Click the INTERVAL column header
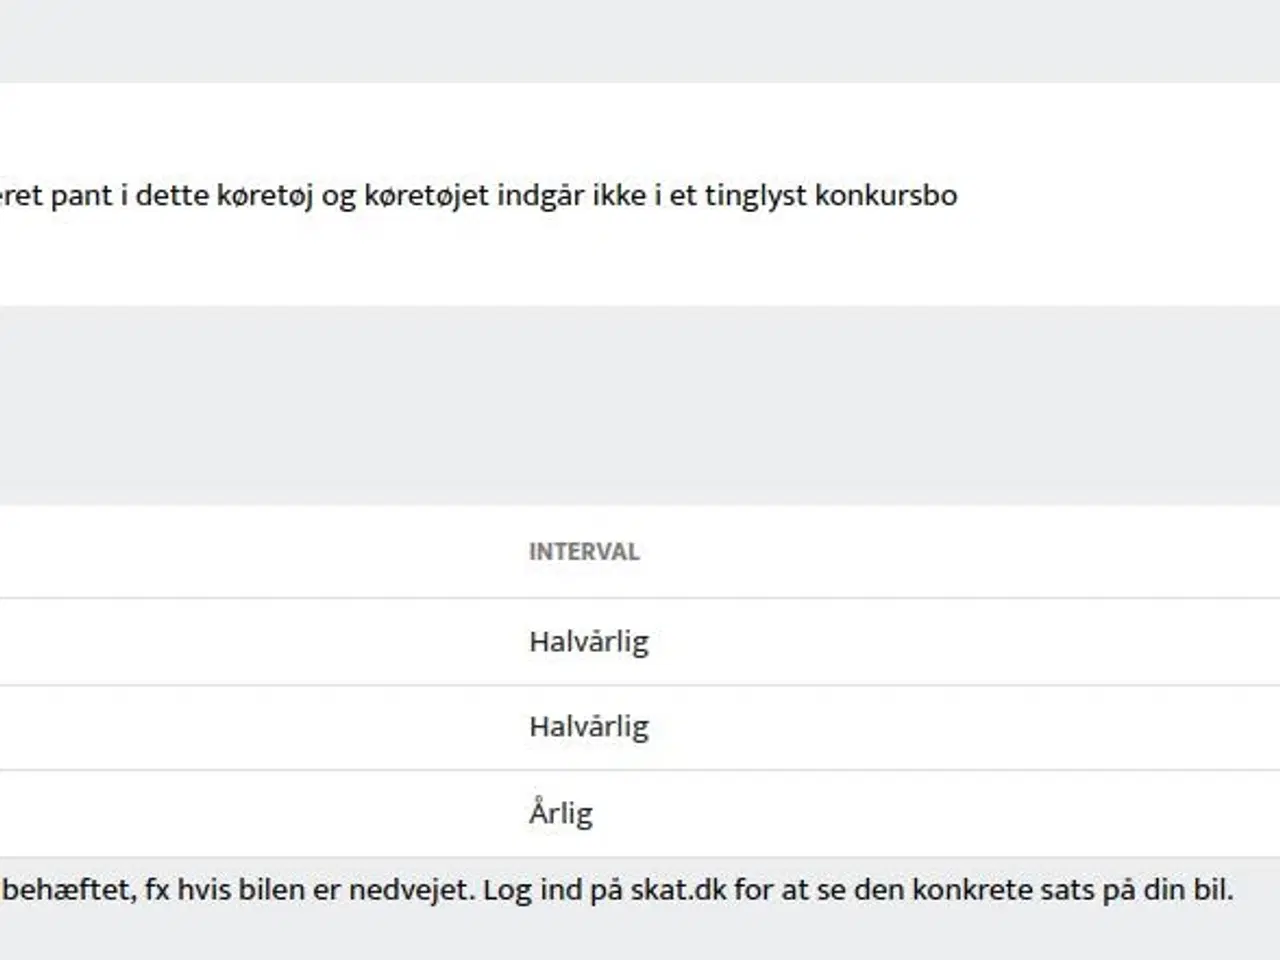The height and width of the screenshot is (960, 1280). click(x=584, y=551)
